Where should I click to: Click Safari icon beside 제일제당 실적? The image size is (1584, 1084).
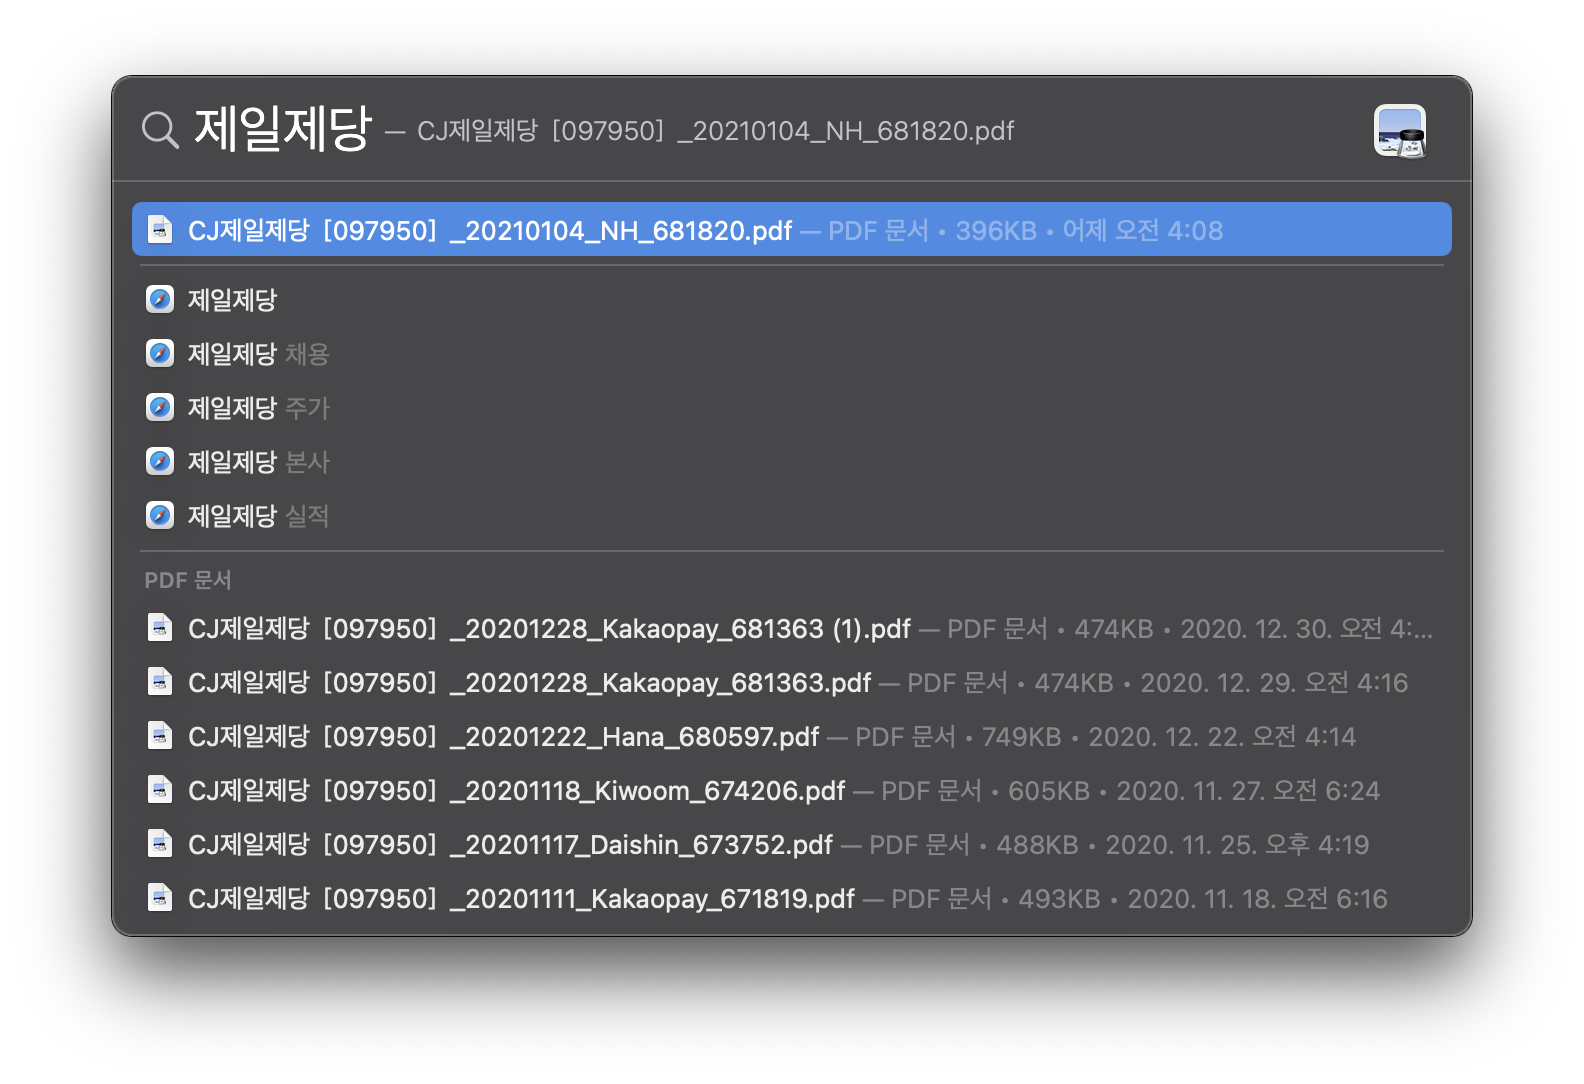click(160, 515)
